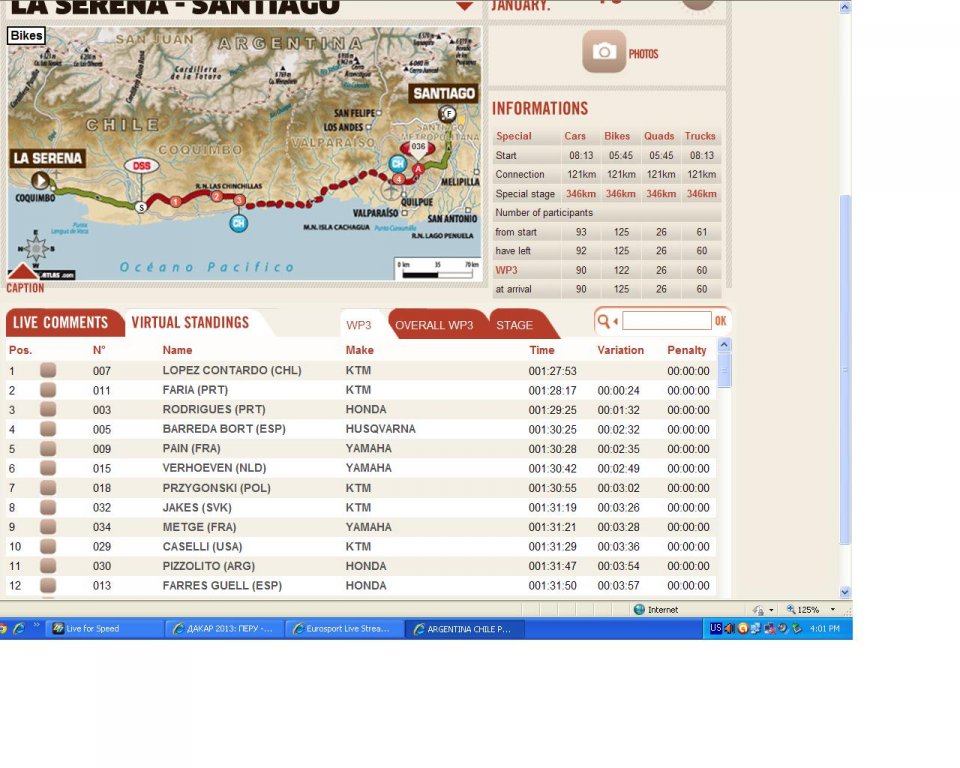Open the Photos link
This screenshot has height=768, width=960.
[x=643, y=54]
